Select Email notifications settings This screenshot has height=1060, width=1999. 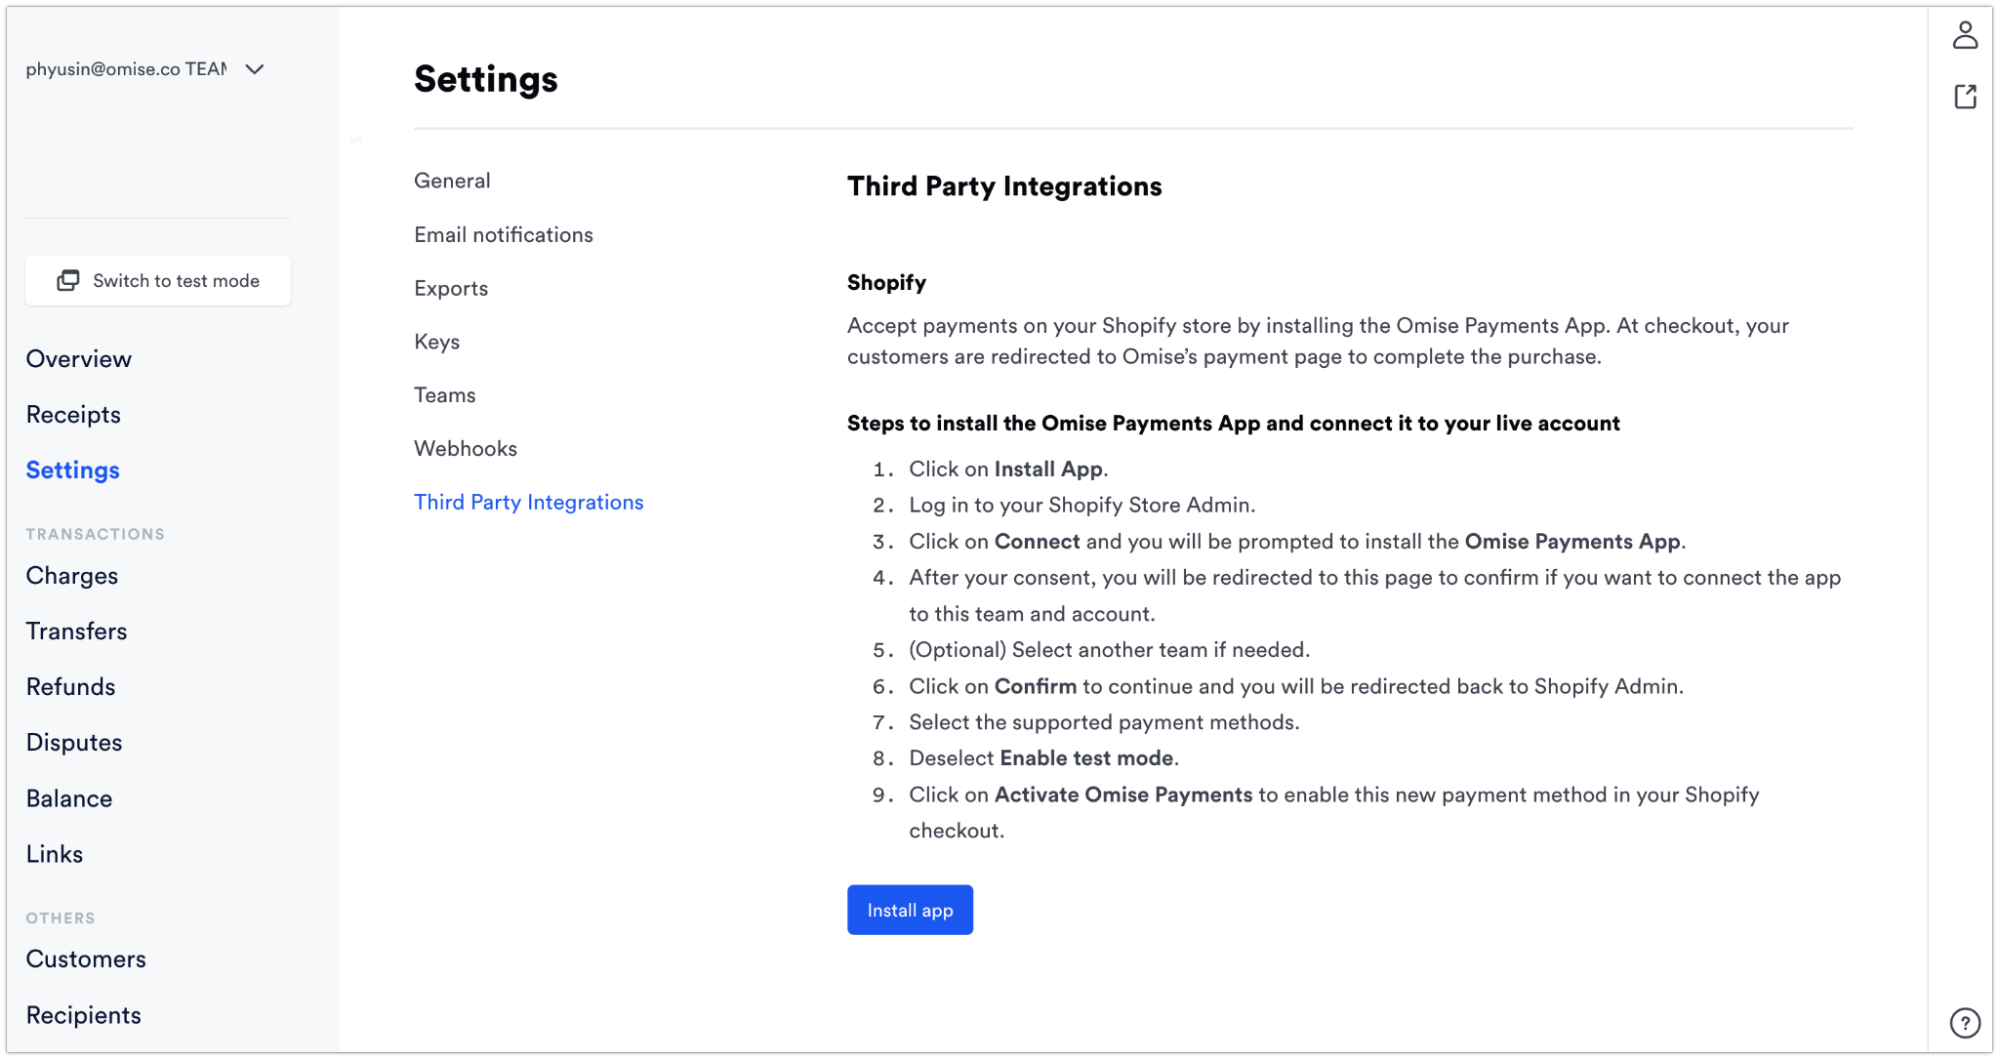[x=503, y=234]
